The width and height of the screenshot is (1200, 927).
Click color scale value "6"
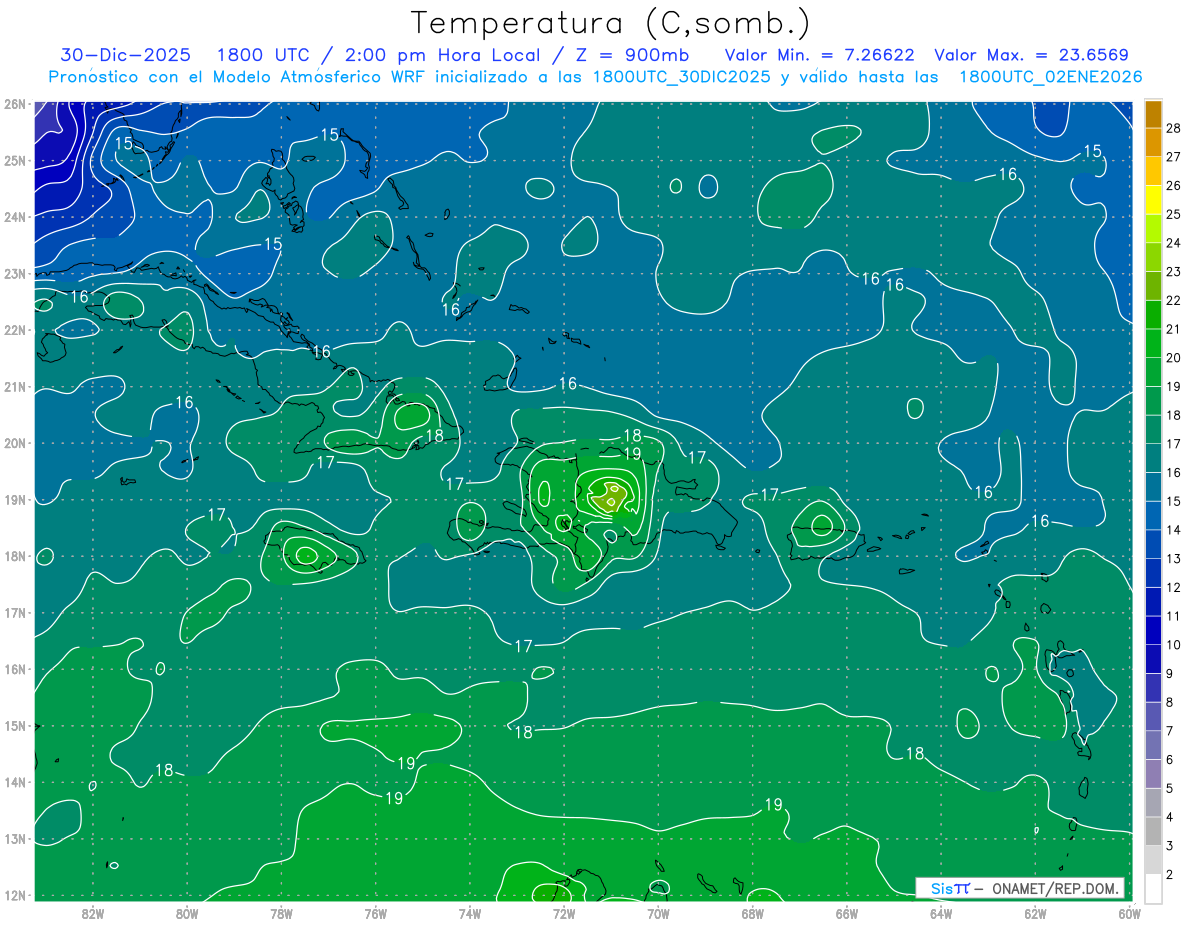[1170, 760]
